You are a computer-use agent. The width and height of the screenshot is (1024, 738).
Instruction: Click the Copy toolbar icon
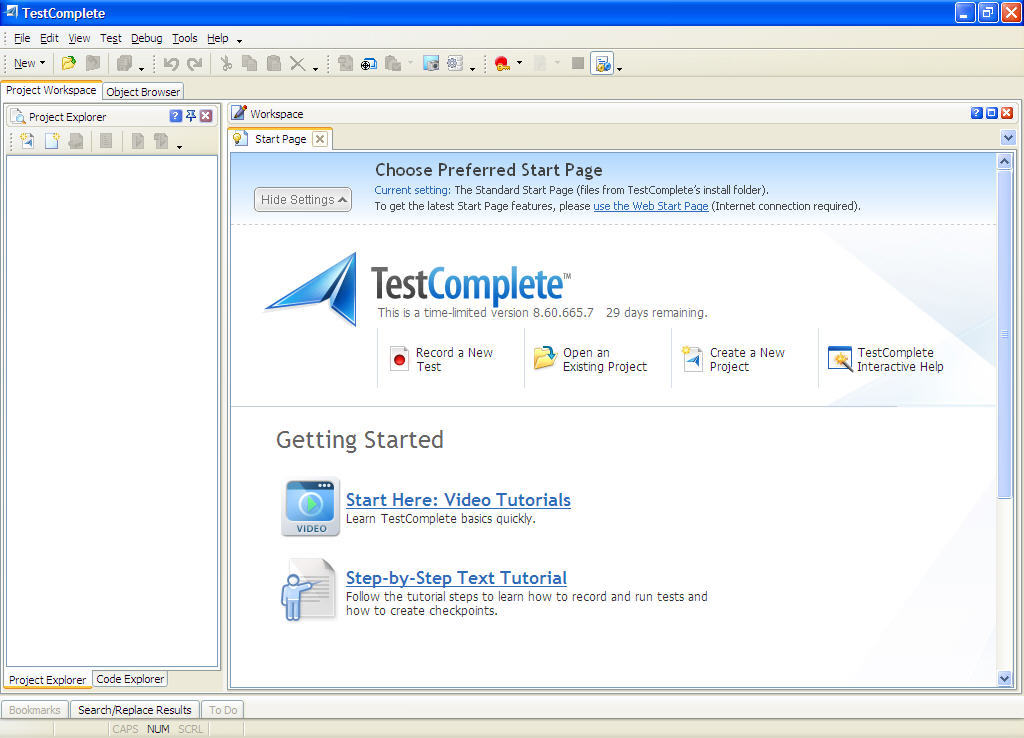[249, 63]
